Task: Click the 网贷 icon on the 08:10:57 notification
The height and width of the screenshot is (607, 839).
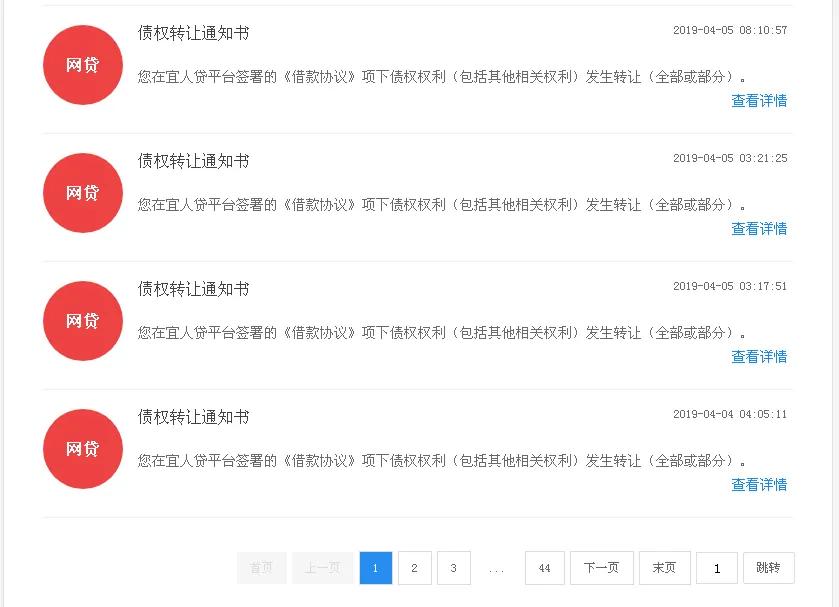Action: tap(82, 64)
